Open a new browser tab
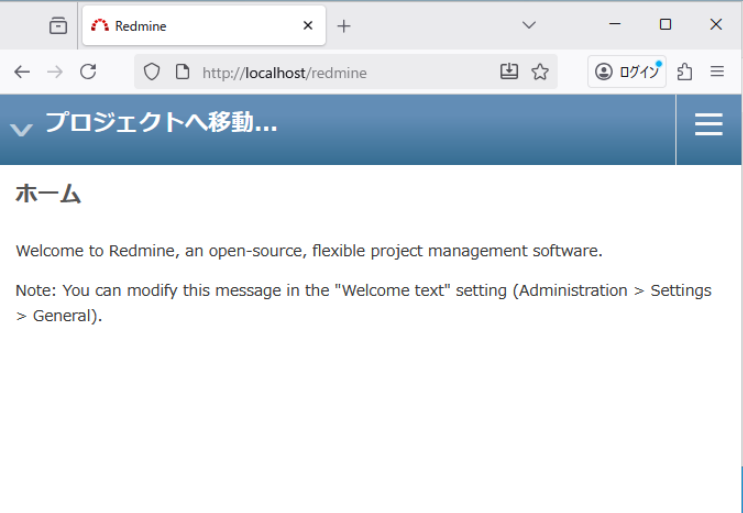 tap(344, 26)
